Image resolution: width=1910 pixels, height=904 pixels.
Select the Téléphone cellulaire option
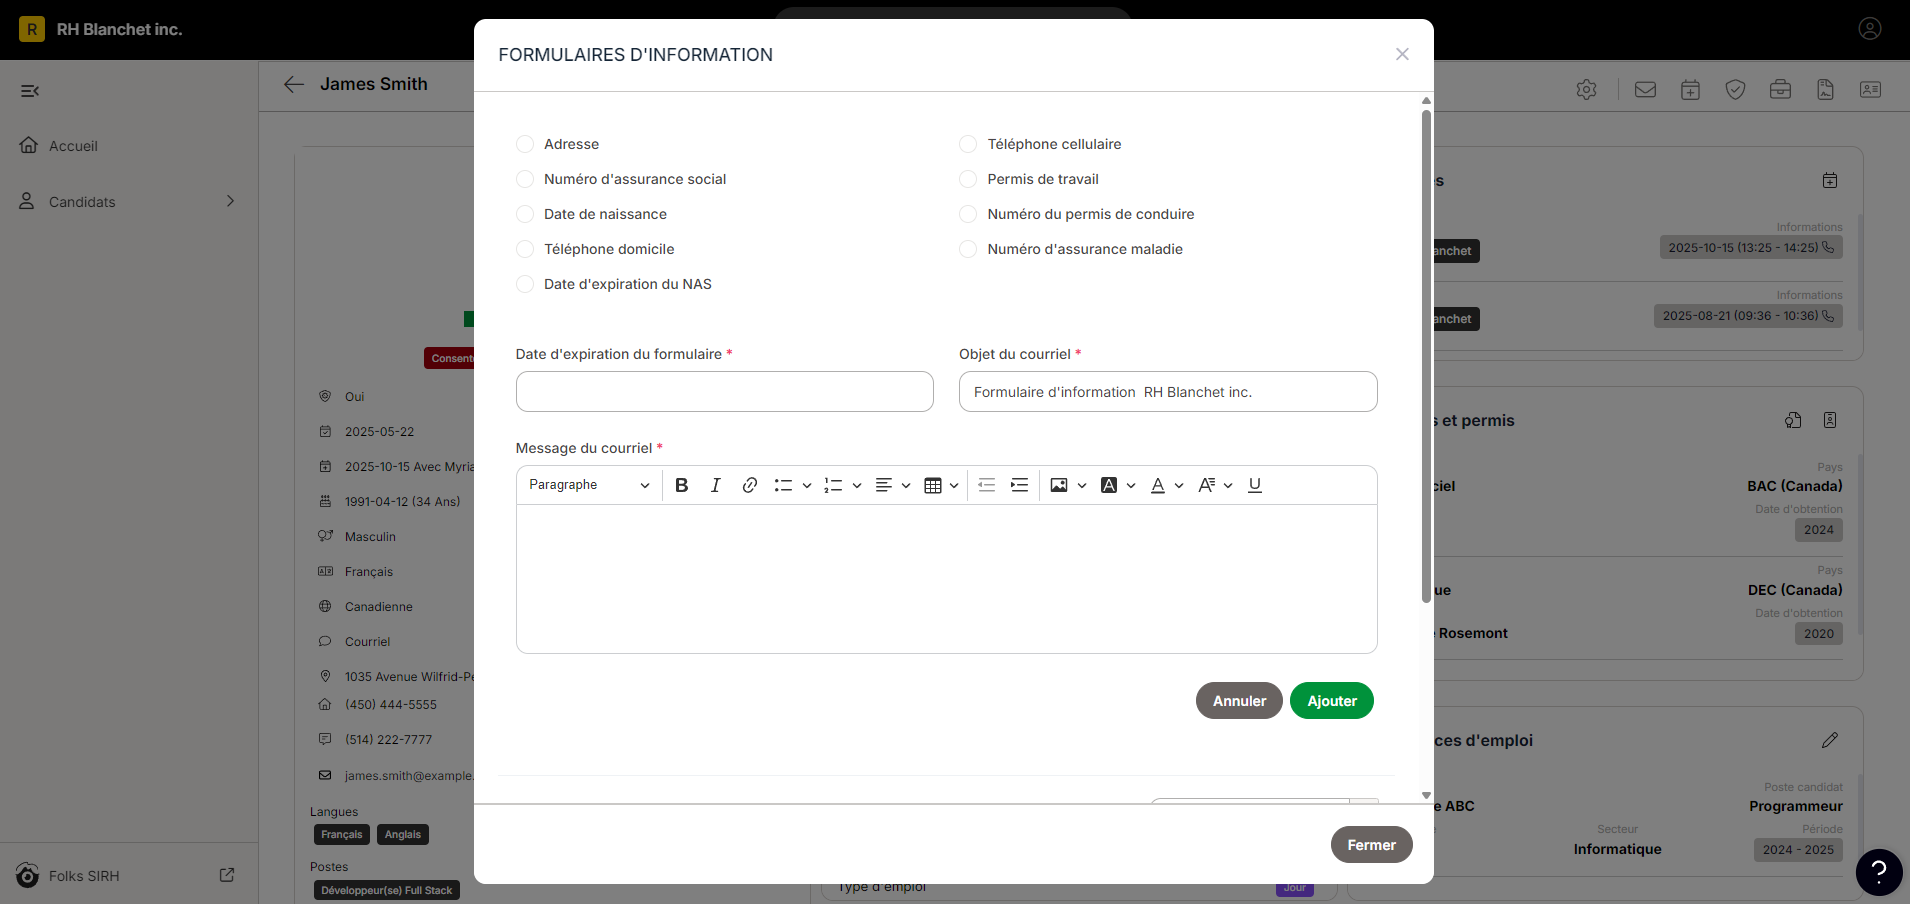tap(968, 144)
